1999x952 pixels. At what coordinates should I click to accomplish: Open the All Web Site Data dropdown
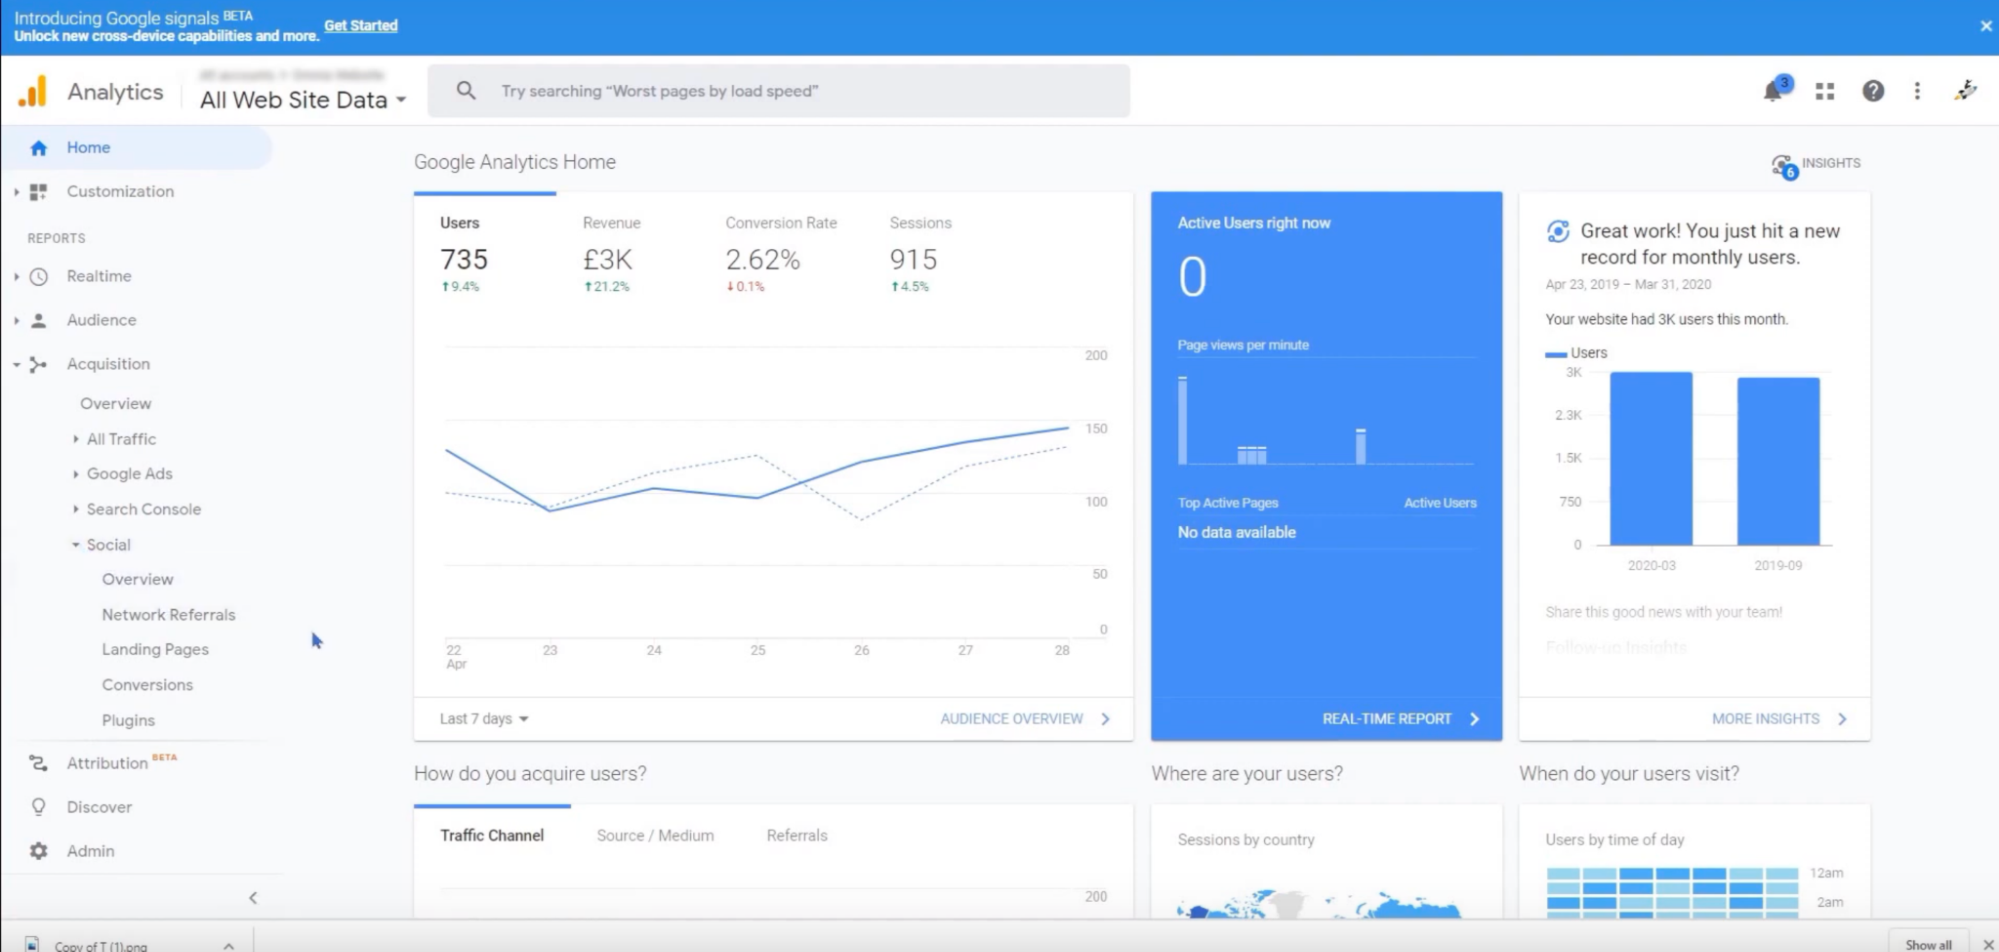coord(303,100)
